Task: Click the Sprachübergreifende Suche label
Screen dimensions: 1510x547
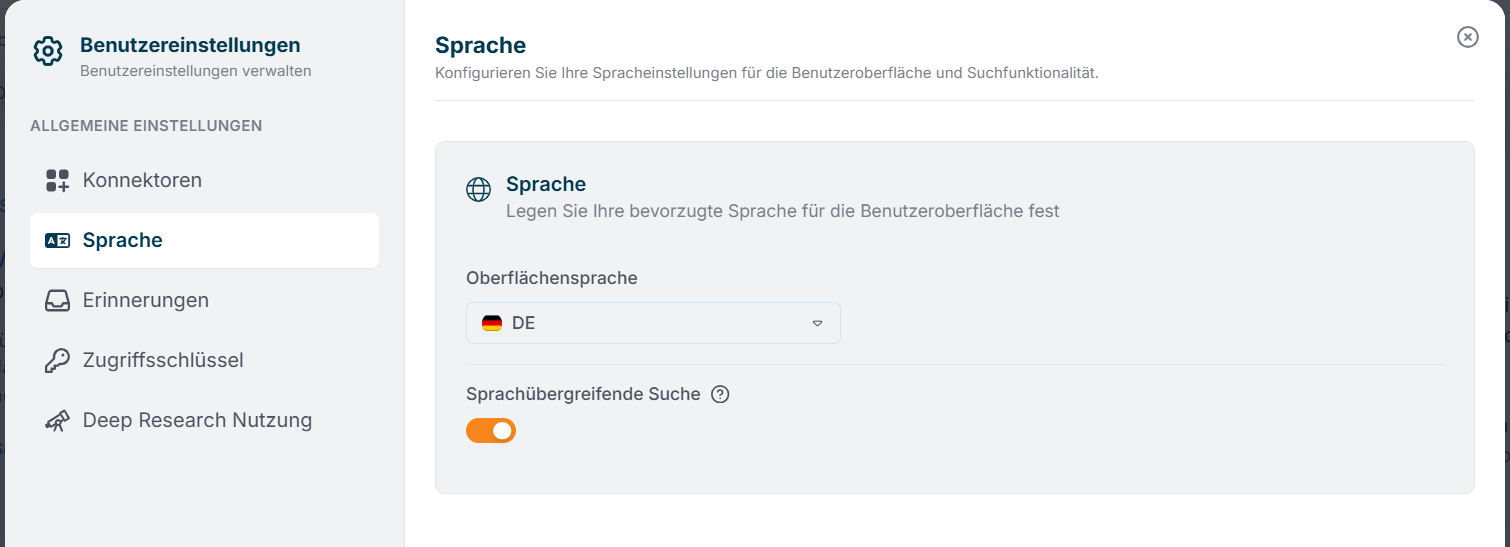Action: 583,394
